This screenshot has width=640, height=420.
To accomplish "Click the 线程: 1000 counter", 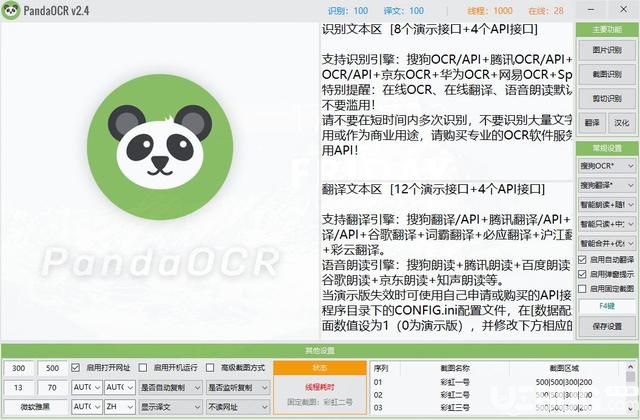I will click(490, 11).
